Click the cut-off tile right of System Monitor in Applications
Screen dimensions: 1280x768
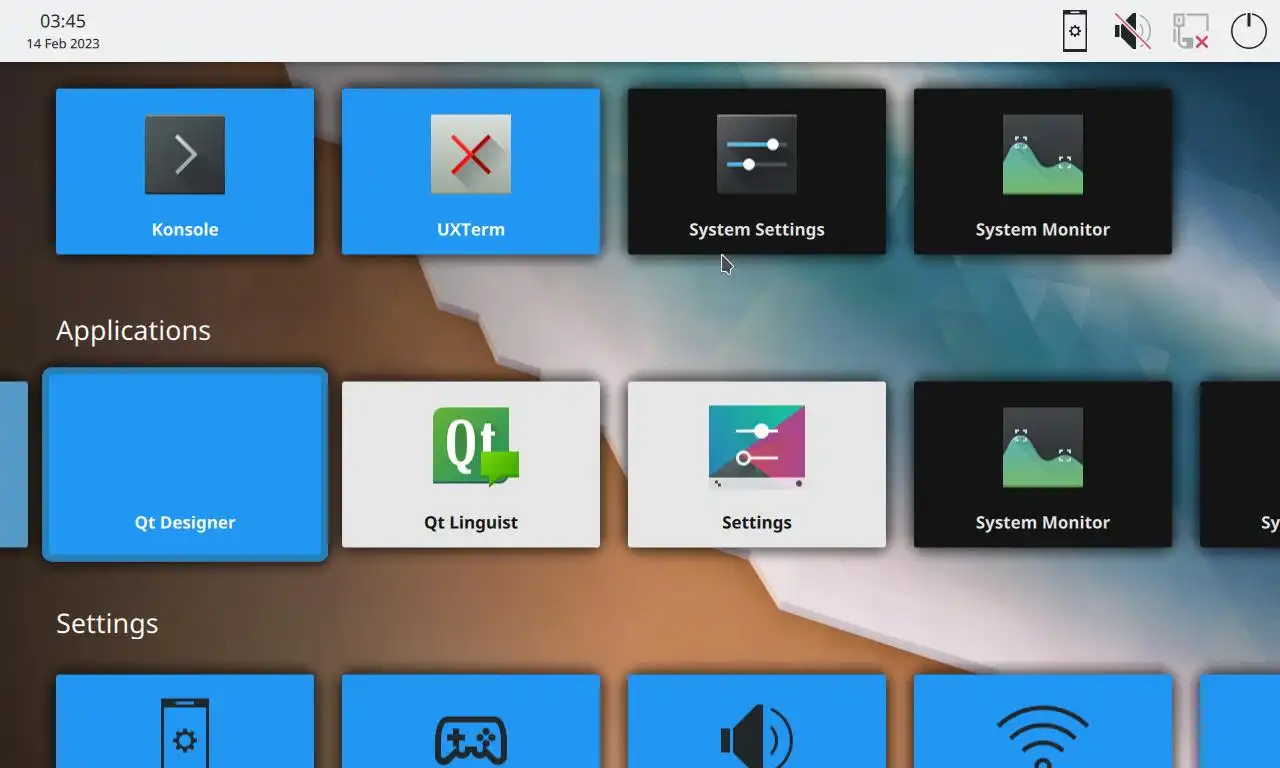coord(1240,464)
